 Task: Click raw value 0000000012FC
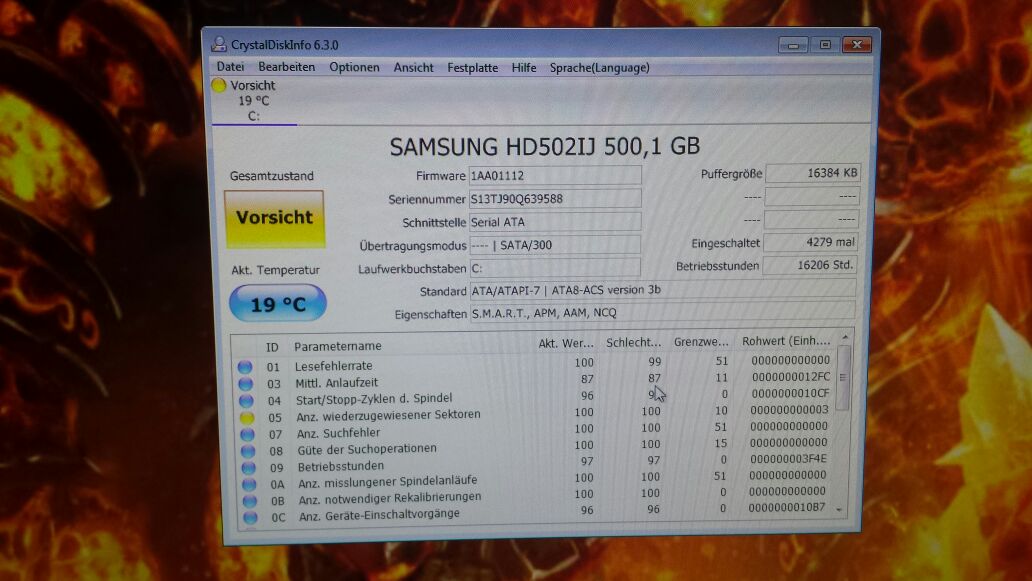(790, 377)
